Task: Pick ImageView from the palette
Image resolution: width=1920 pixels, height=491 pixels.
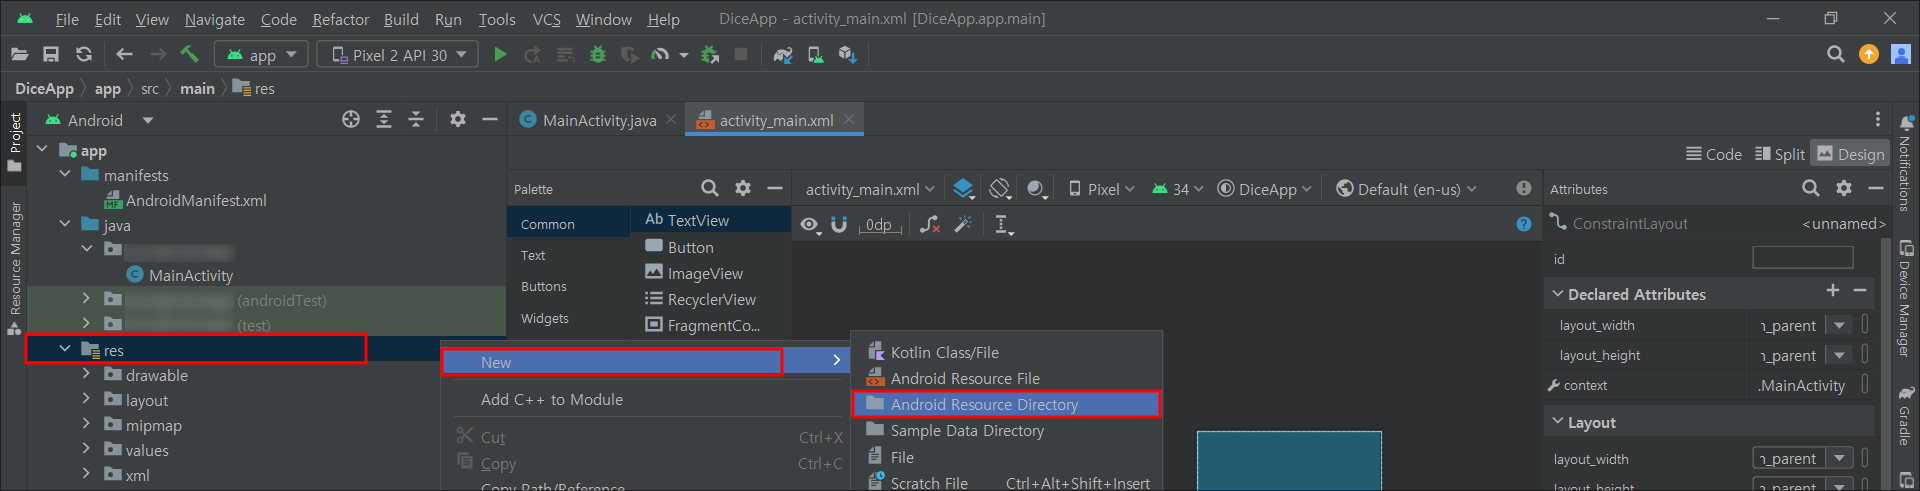Action: pyautogui.click(x=694, y=273)
